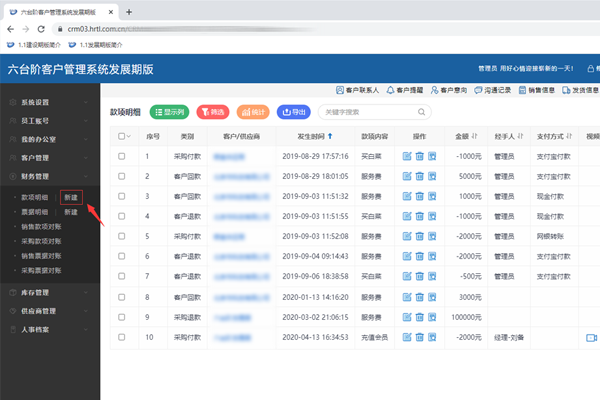Select row 5 checkbox

click(121, 236)
